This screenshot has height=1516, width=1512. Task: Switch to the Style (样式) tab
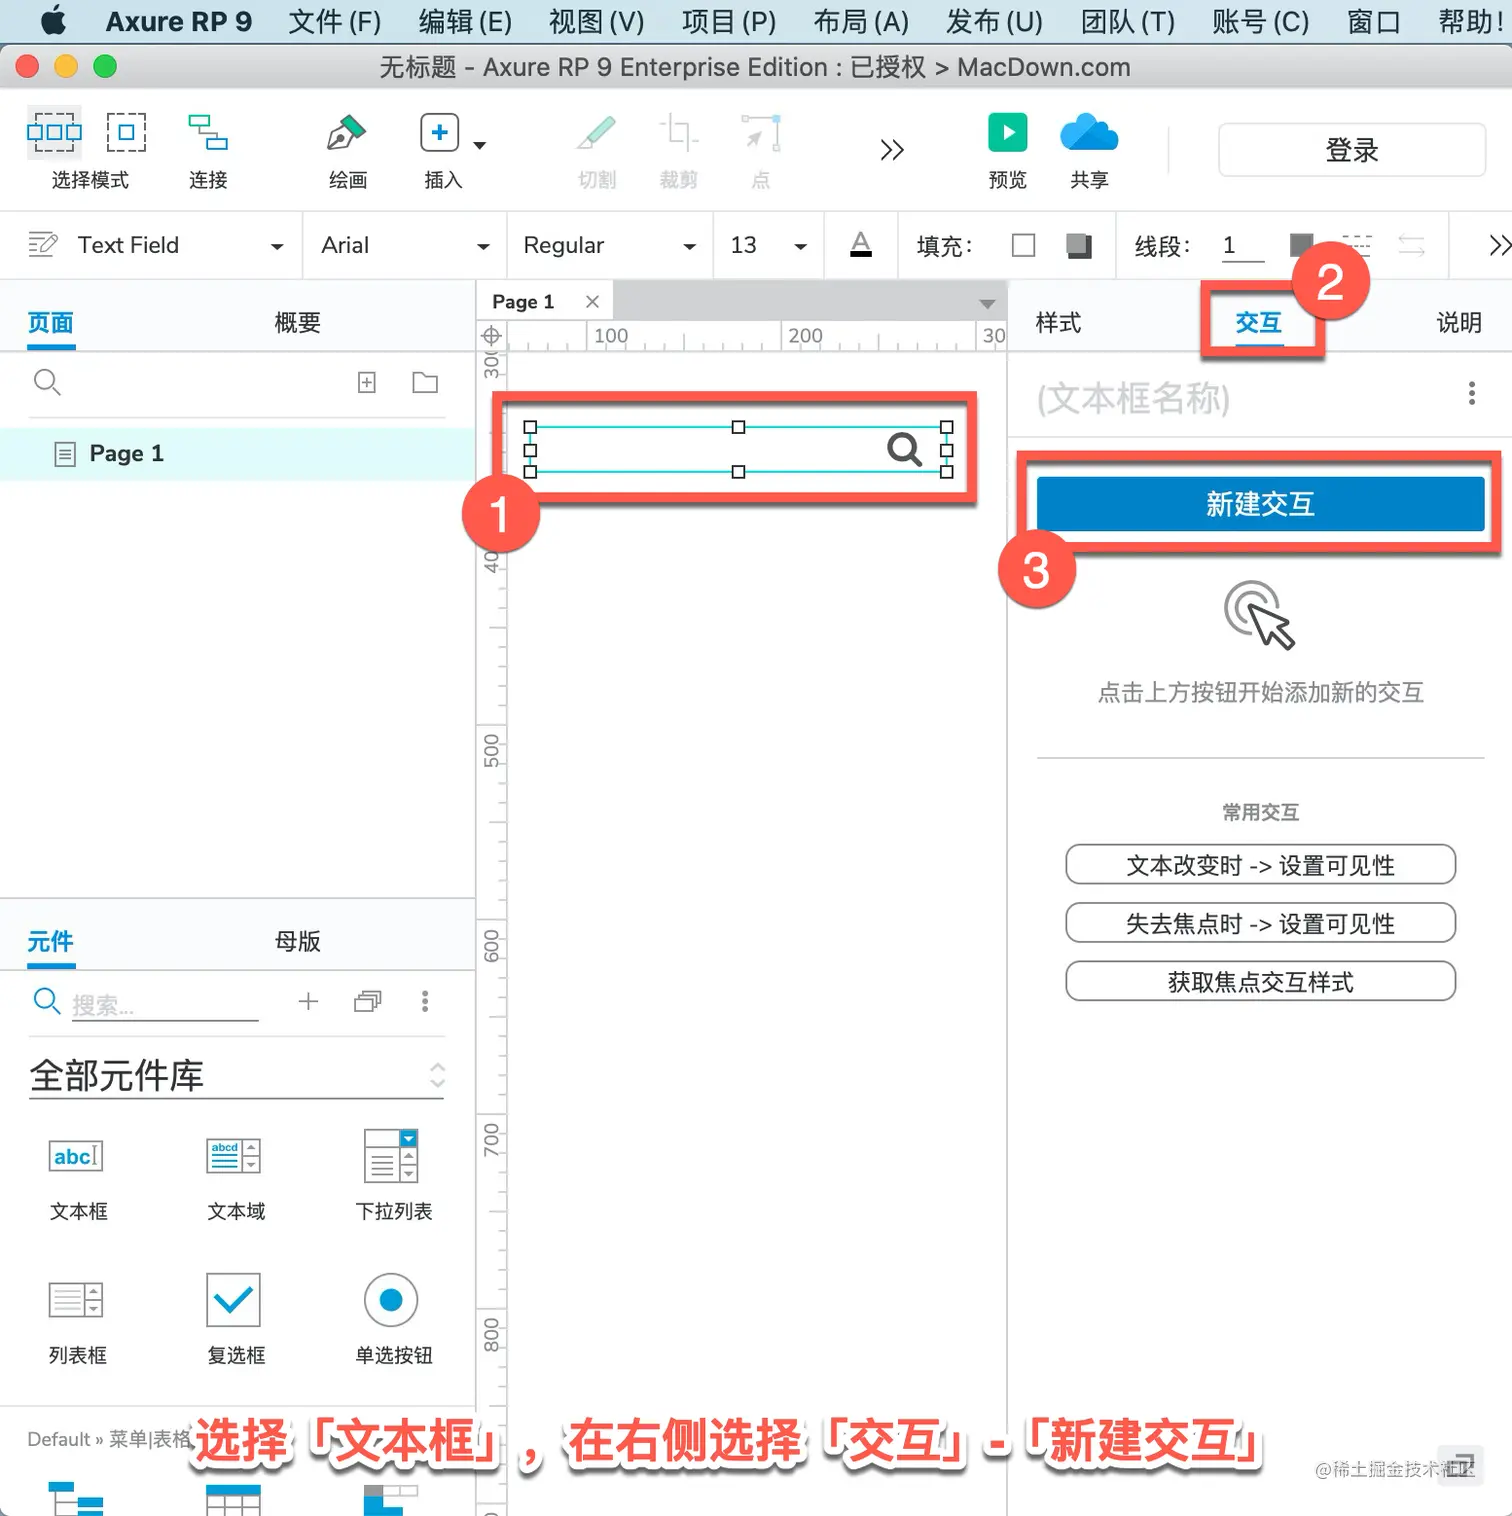[1058, 323]
